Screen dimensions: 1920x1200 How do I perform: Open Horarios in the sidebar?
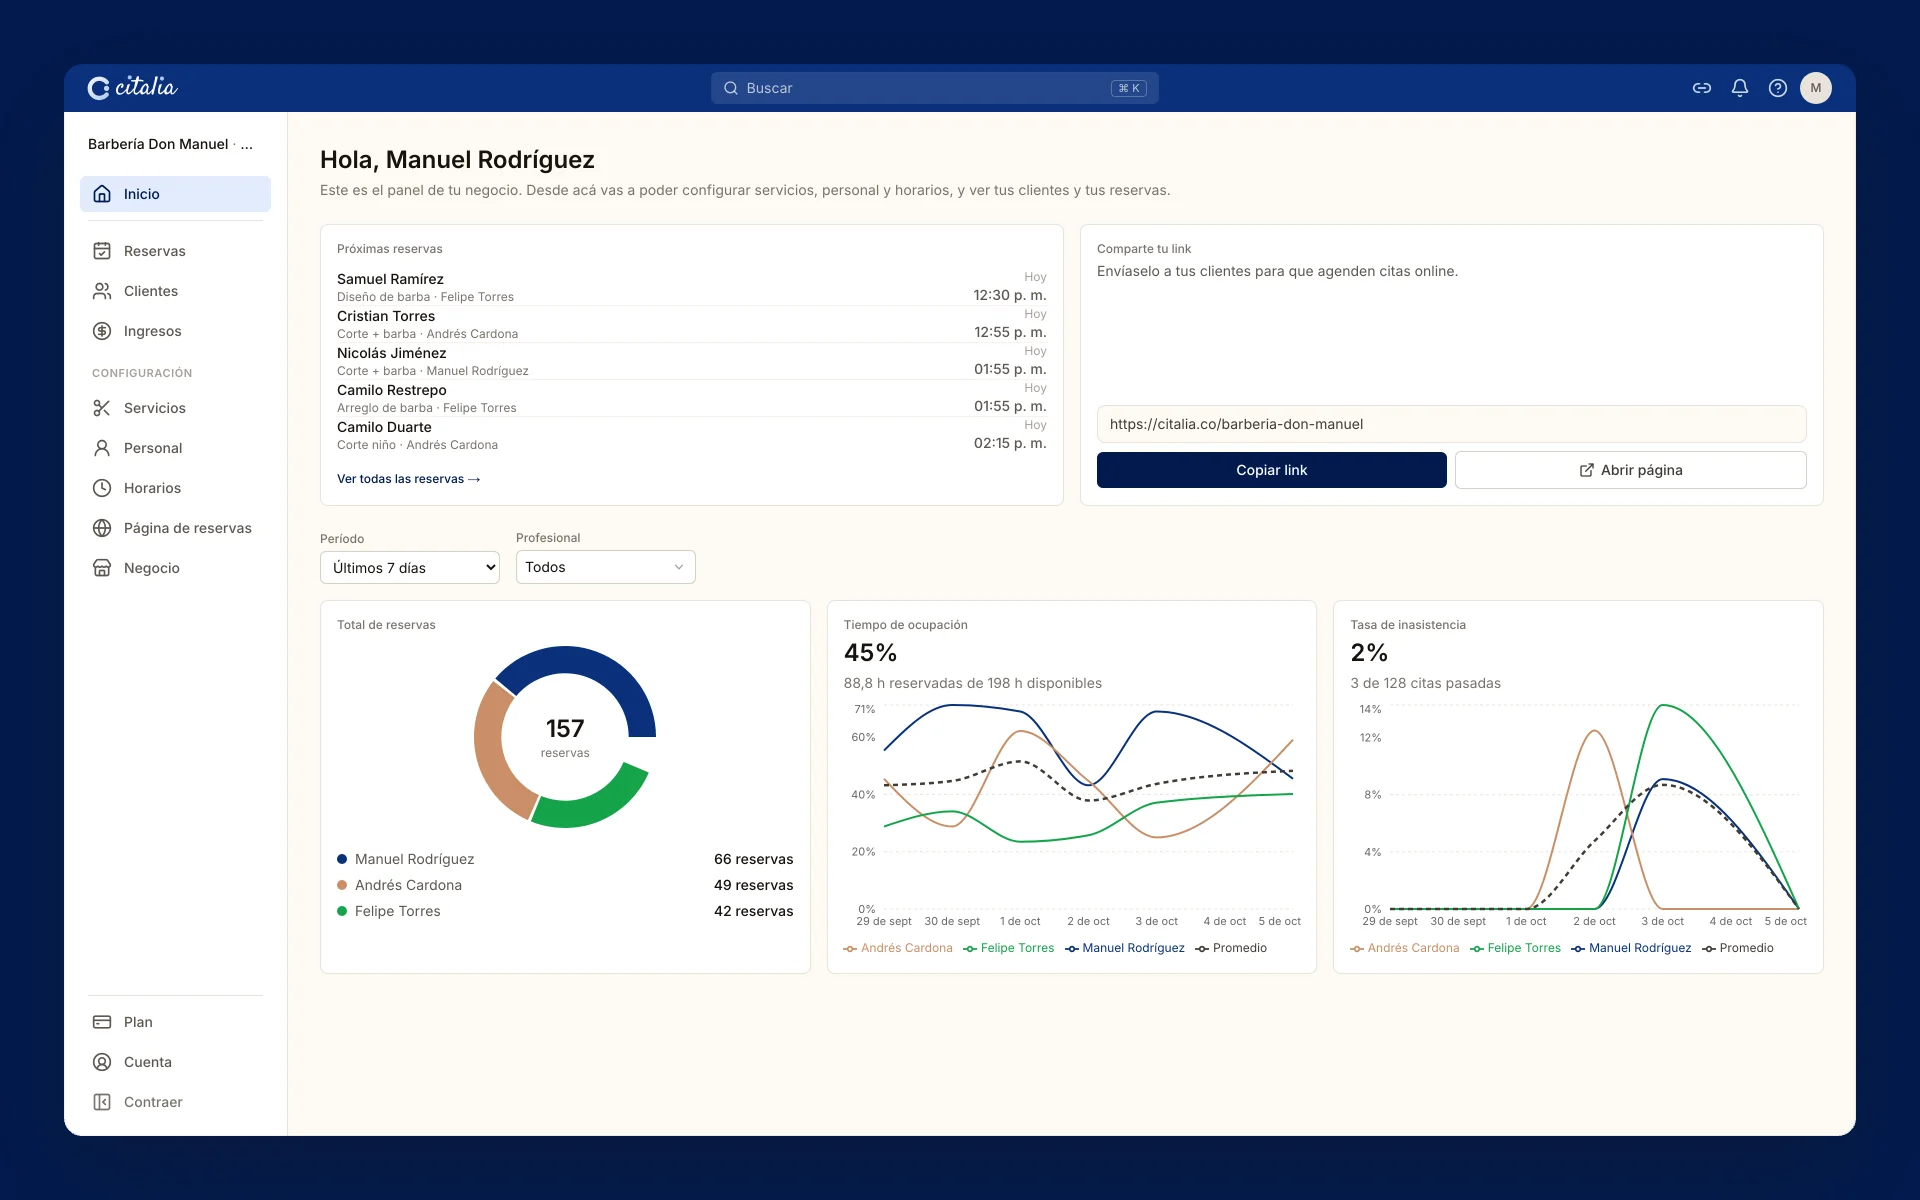tap(175, 488)
